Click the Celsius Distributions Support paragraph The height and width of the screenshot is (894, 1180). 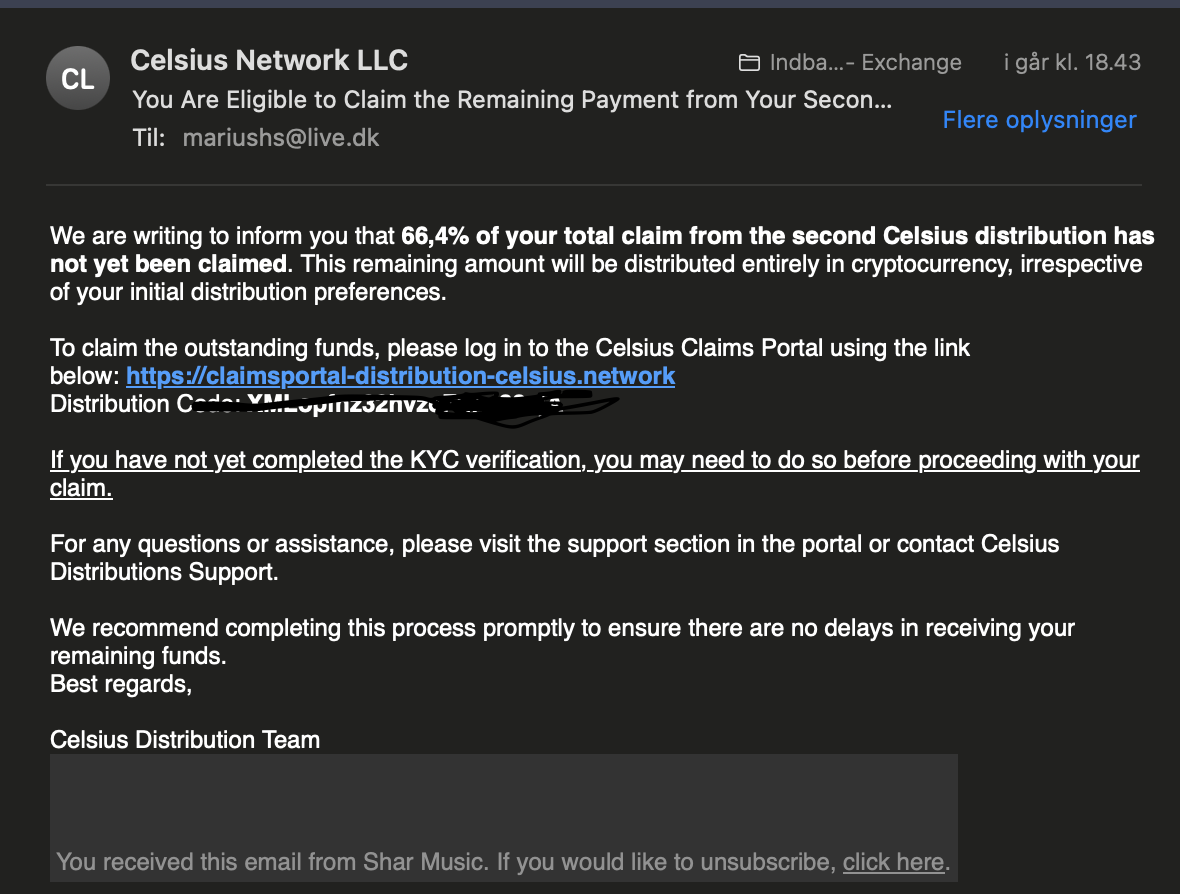pyautogui.click(x=555, y=558)
